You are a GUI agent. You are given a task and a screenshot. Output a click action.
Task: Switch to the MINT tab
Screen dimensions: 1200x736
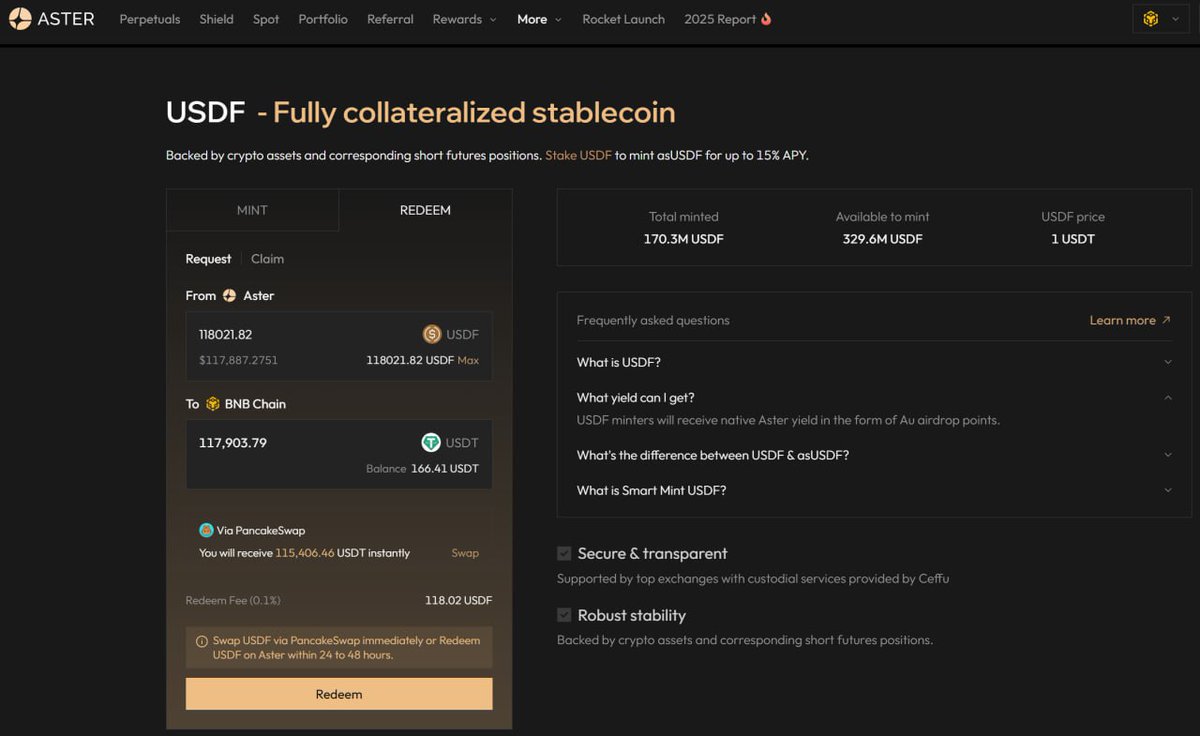(252, 210)
